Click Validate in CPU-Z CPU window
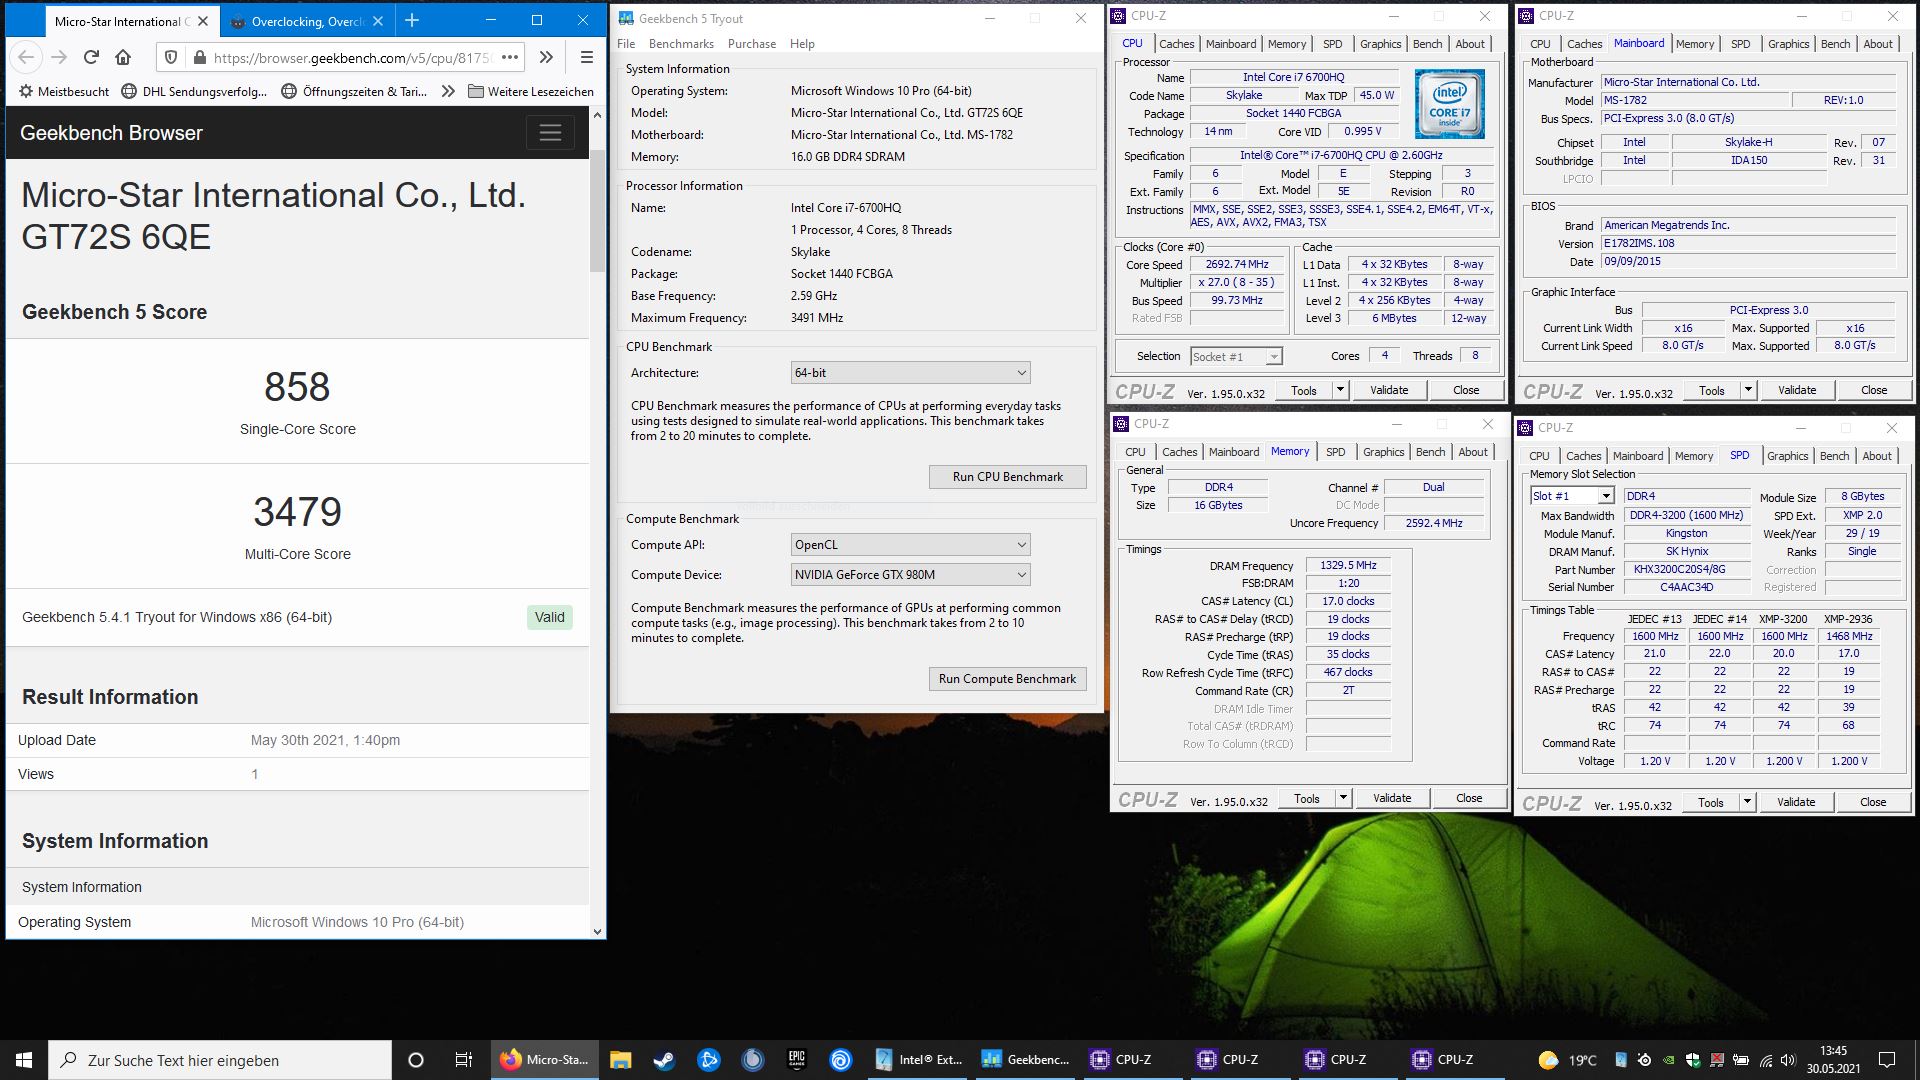The height and width of the screenshot is (1080, 1920). click(1389, 390)
